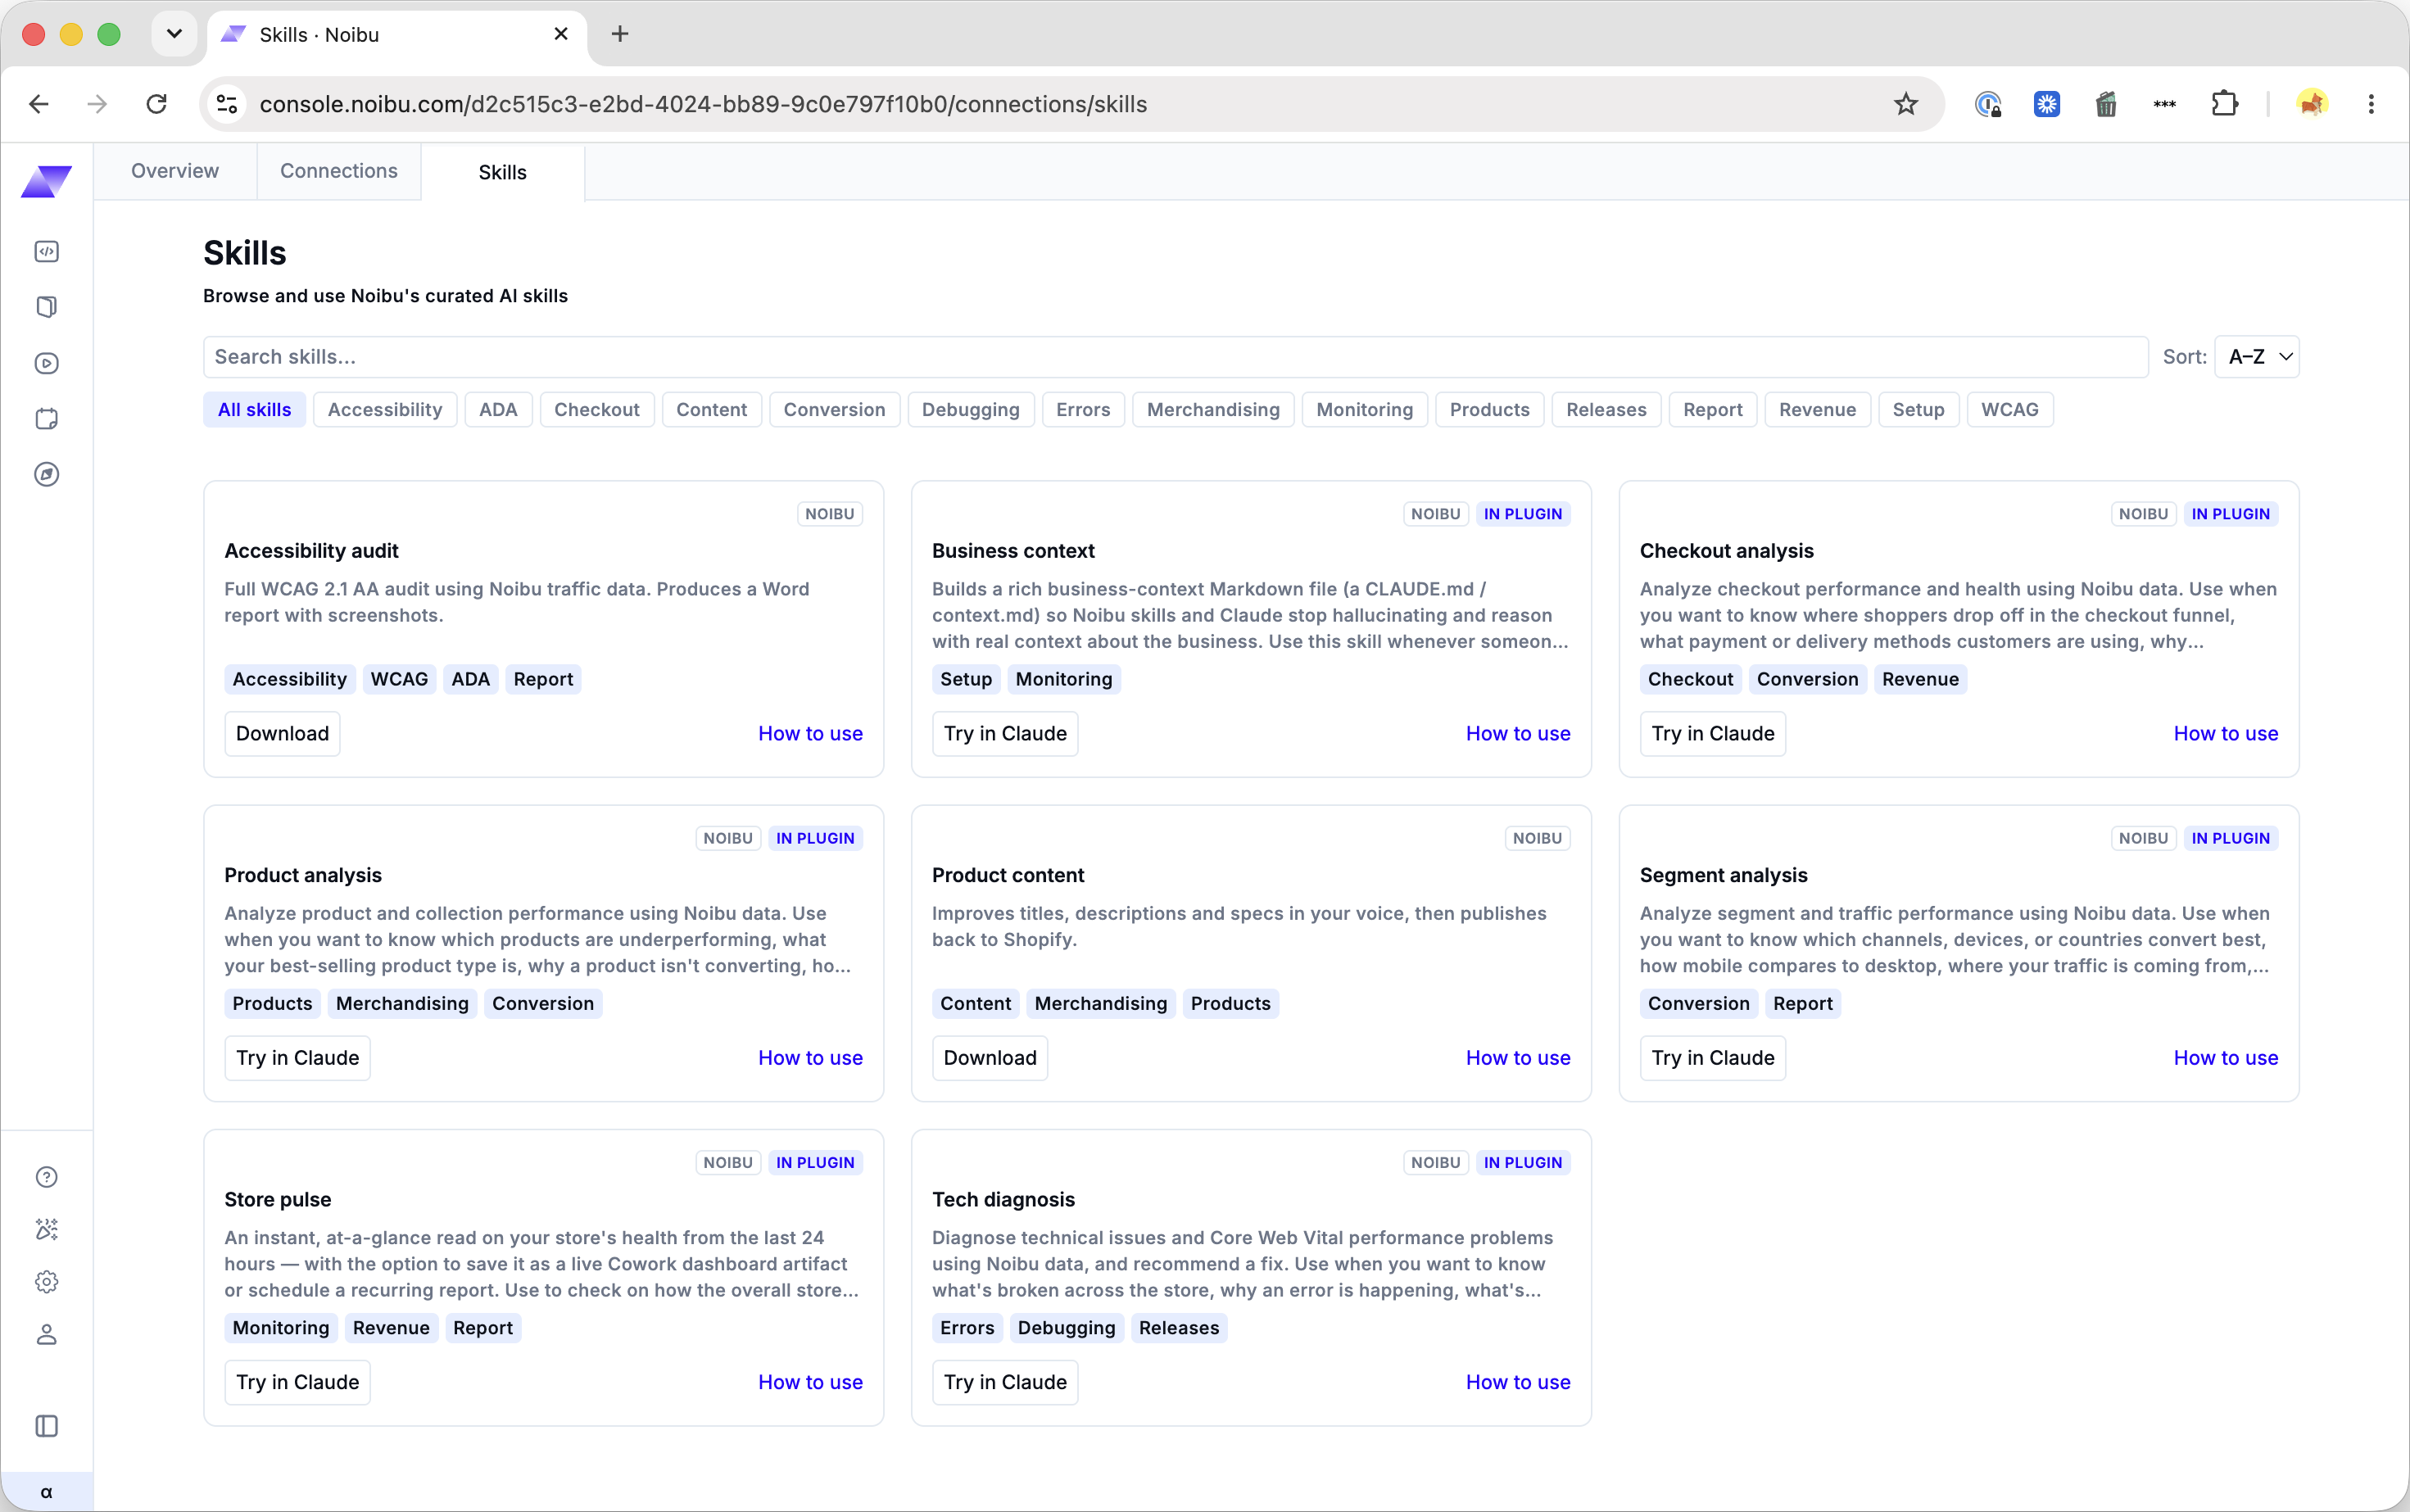Open How to use for Segment analysis
The height and width of the screenshot is (1512, 2410).
point(2226,1057)
